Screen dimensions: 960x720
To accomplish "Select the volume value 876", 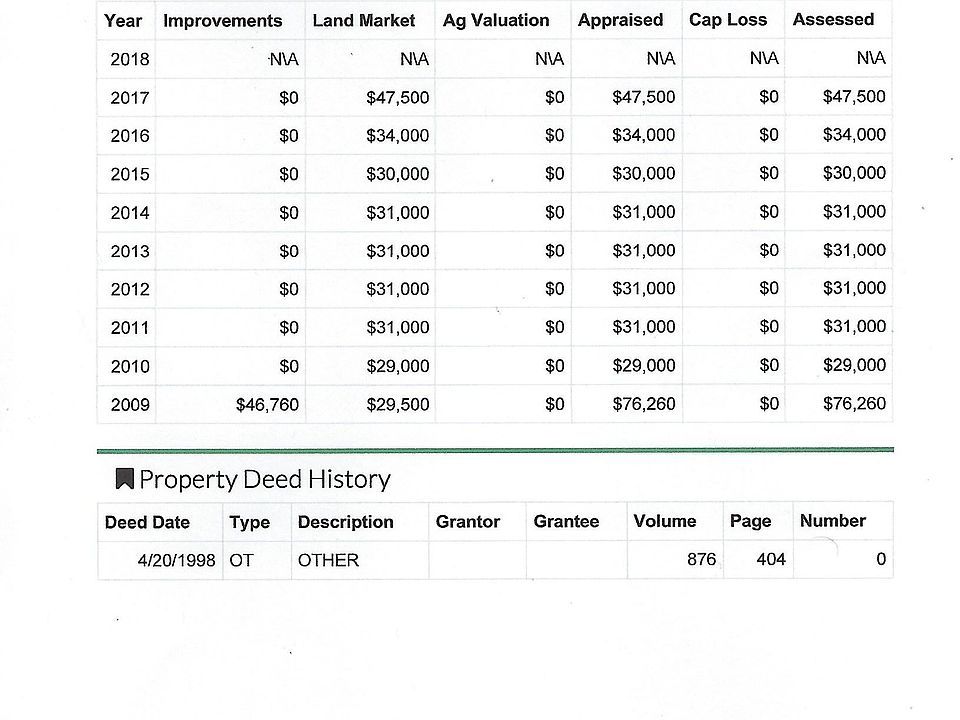I will coord(702,559).
